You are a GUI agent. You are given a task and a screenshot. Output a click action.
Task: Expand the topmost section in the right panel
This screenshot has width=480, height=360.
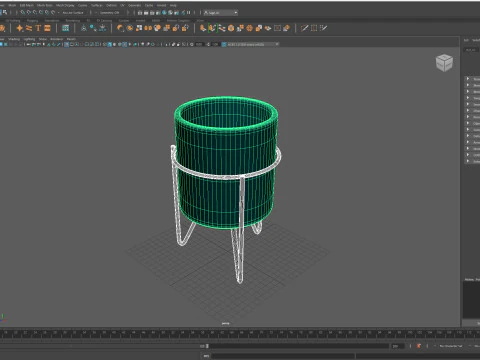468,79
